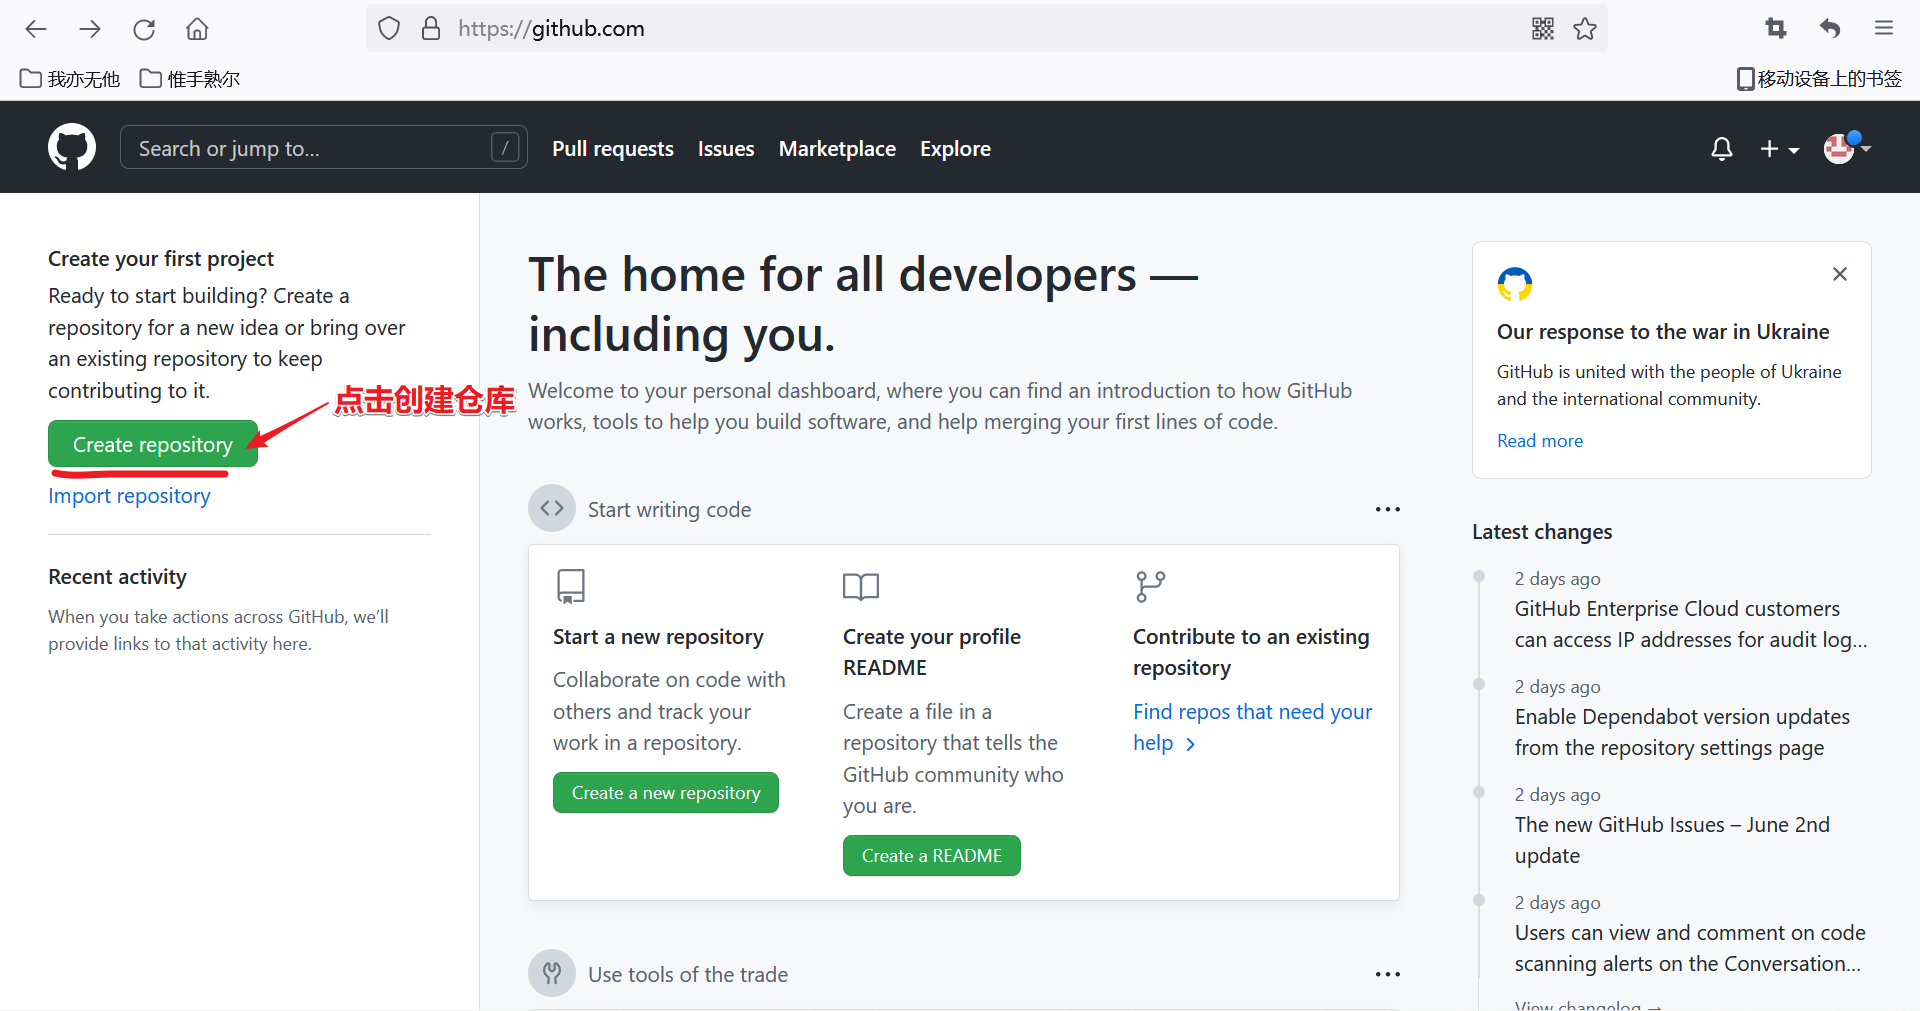Click the wrench icon beside Use tools of the trade
Screen dimensions: 1920x1011
(x=551, y=973)
